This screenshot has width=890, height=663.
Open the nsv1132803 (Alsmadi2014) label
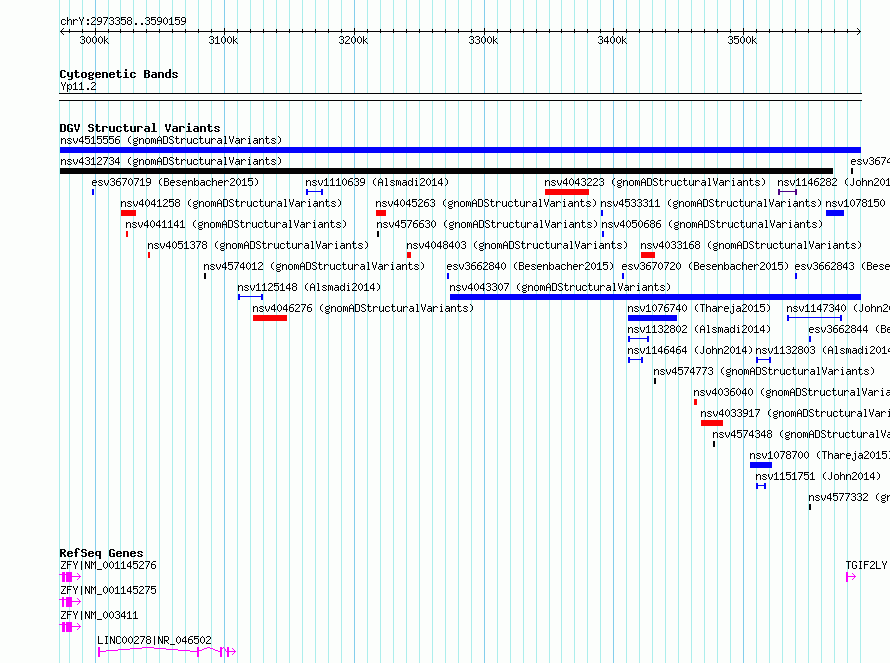click(822, 350)
